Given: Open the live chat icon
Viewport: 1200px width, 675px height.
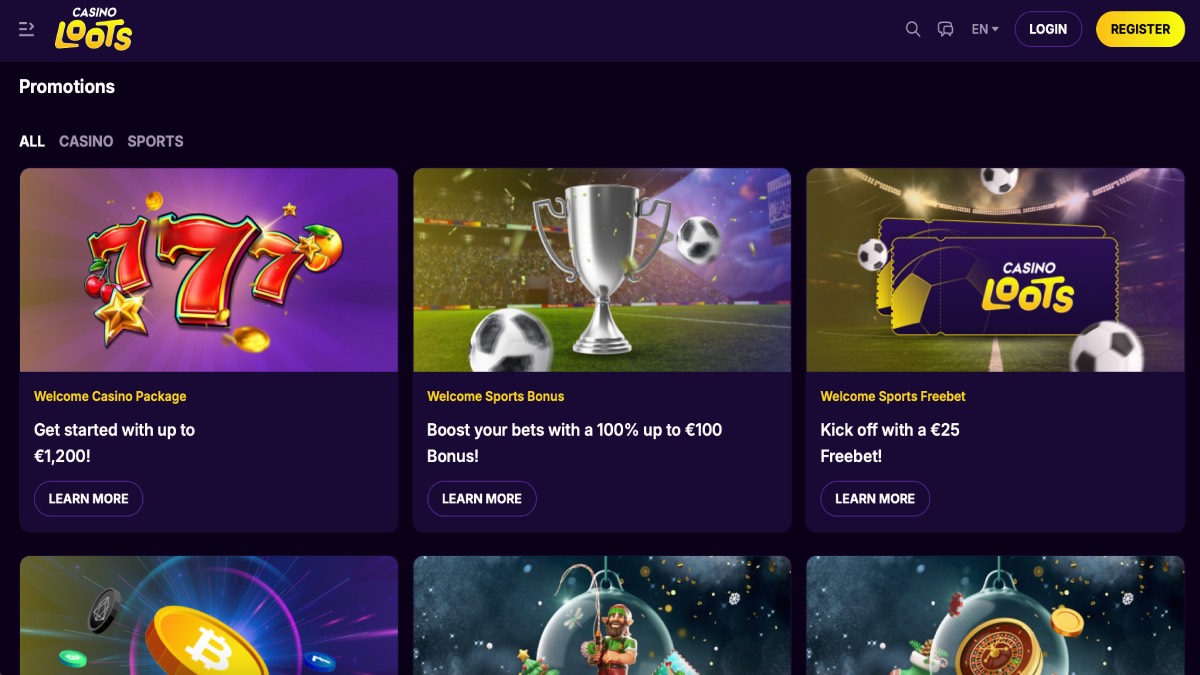Looking at the screenshot, I should (946, 29).
